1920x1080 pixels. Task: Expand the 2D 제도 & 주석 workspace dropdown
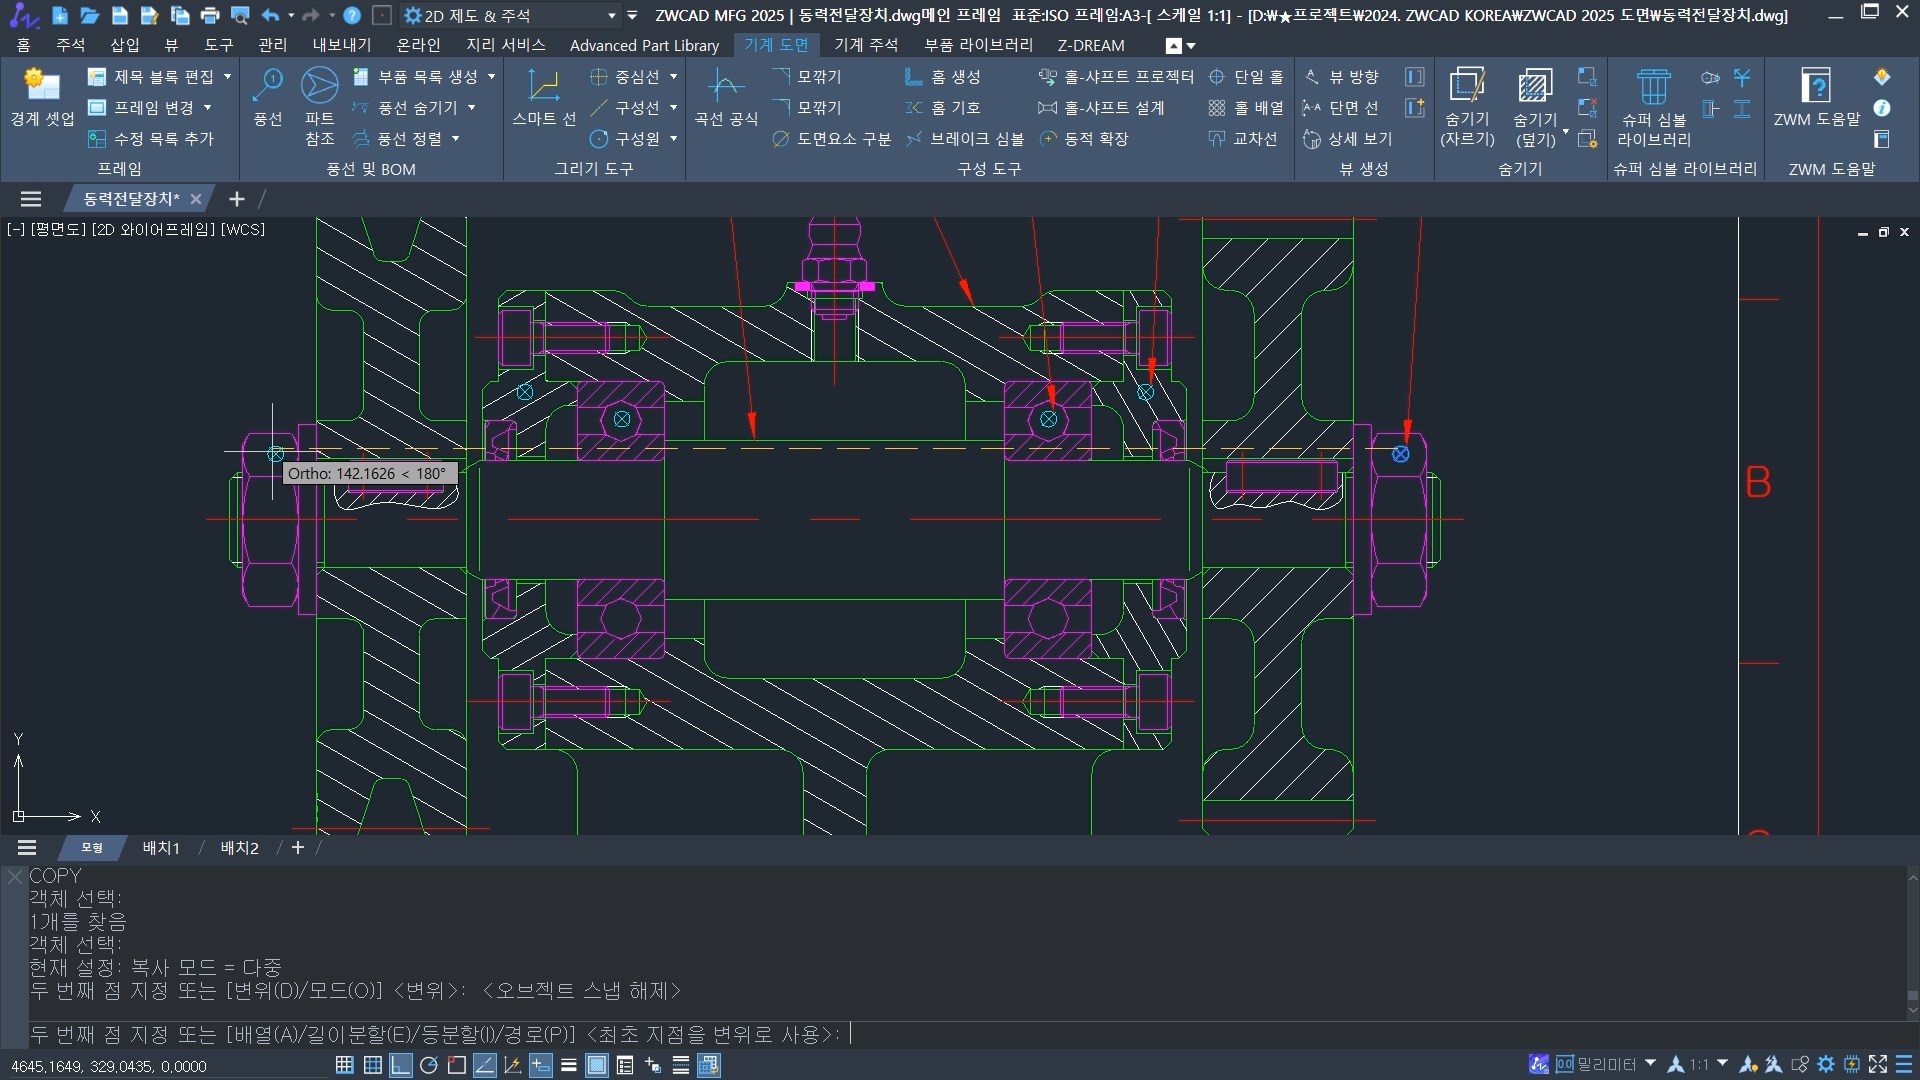[x=612, y=16]
